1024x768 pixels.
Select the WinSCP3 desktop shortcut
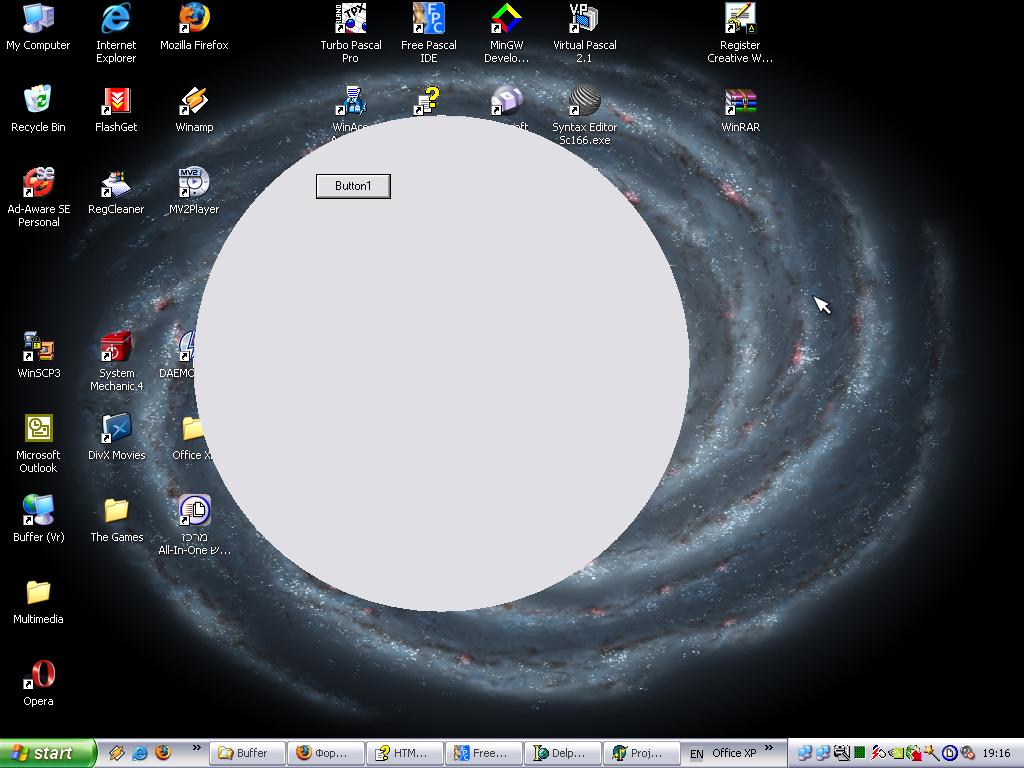coord(38,348)
